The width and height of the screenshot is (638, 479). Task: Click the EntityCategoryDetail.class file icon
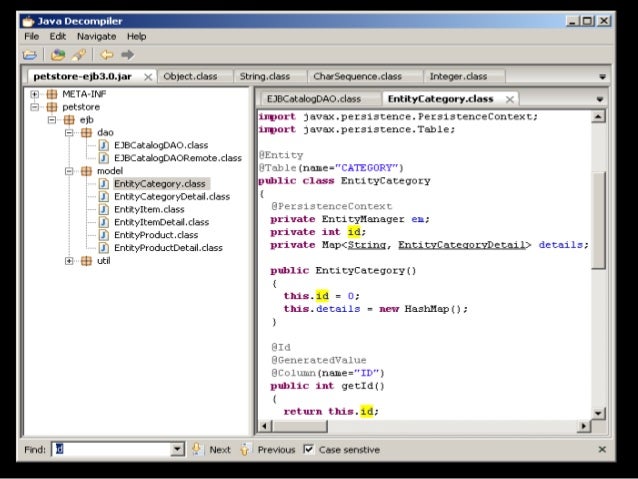click(x=104, y=197)
